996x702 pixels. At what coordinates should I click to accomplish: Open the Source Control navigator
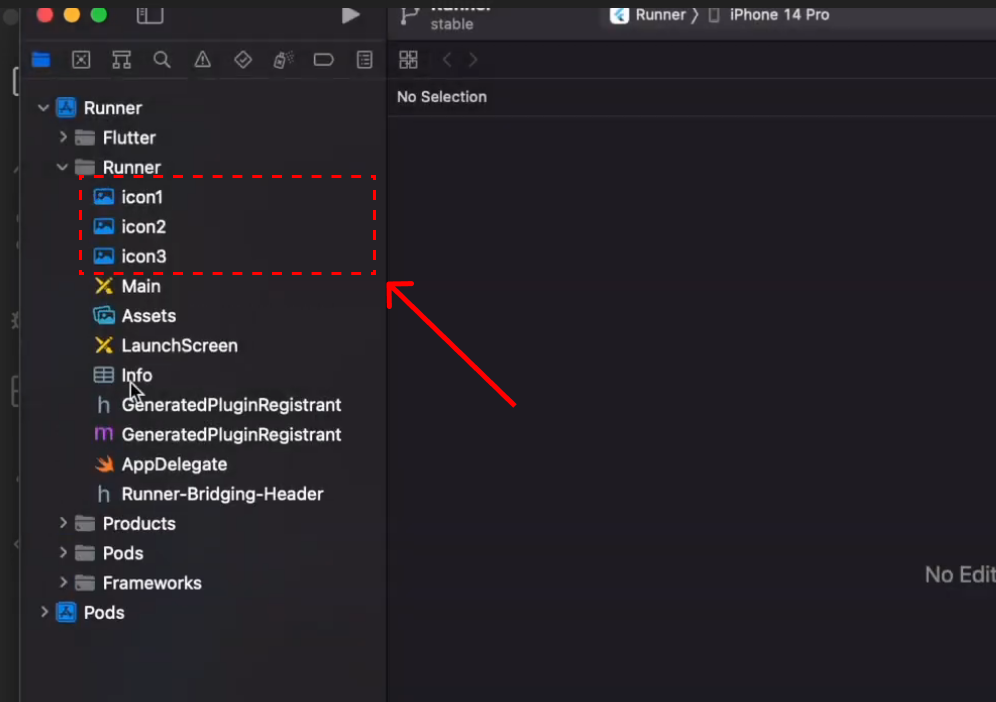pyautogui.click(x=81, y=60)
